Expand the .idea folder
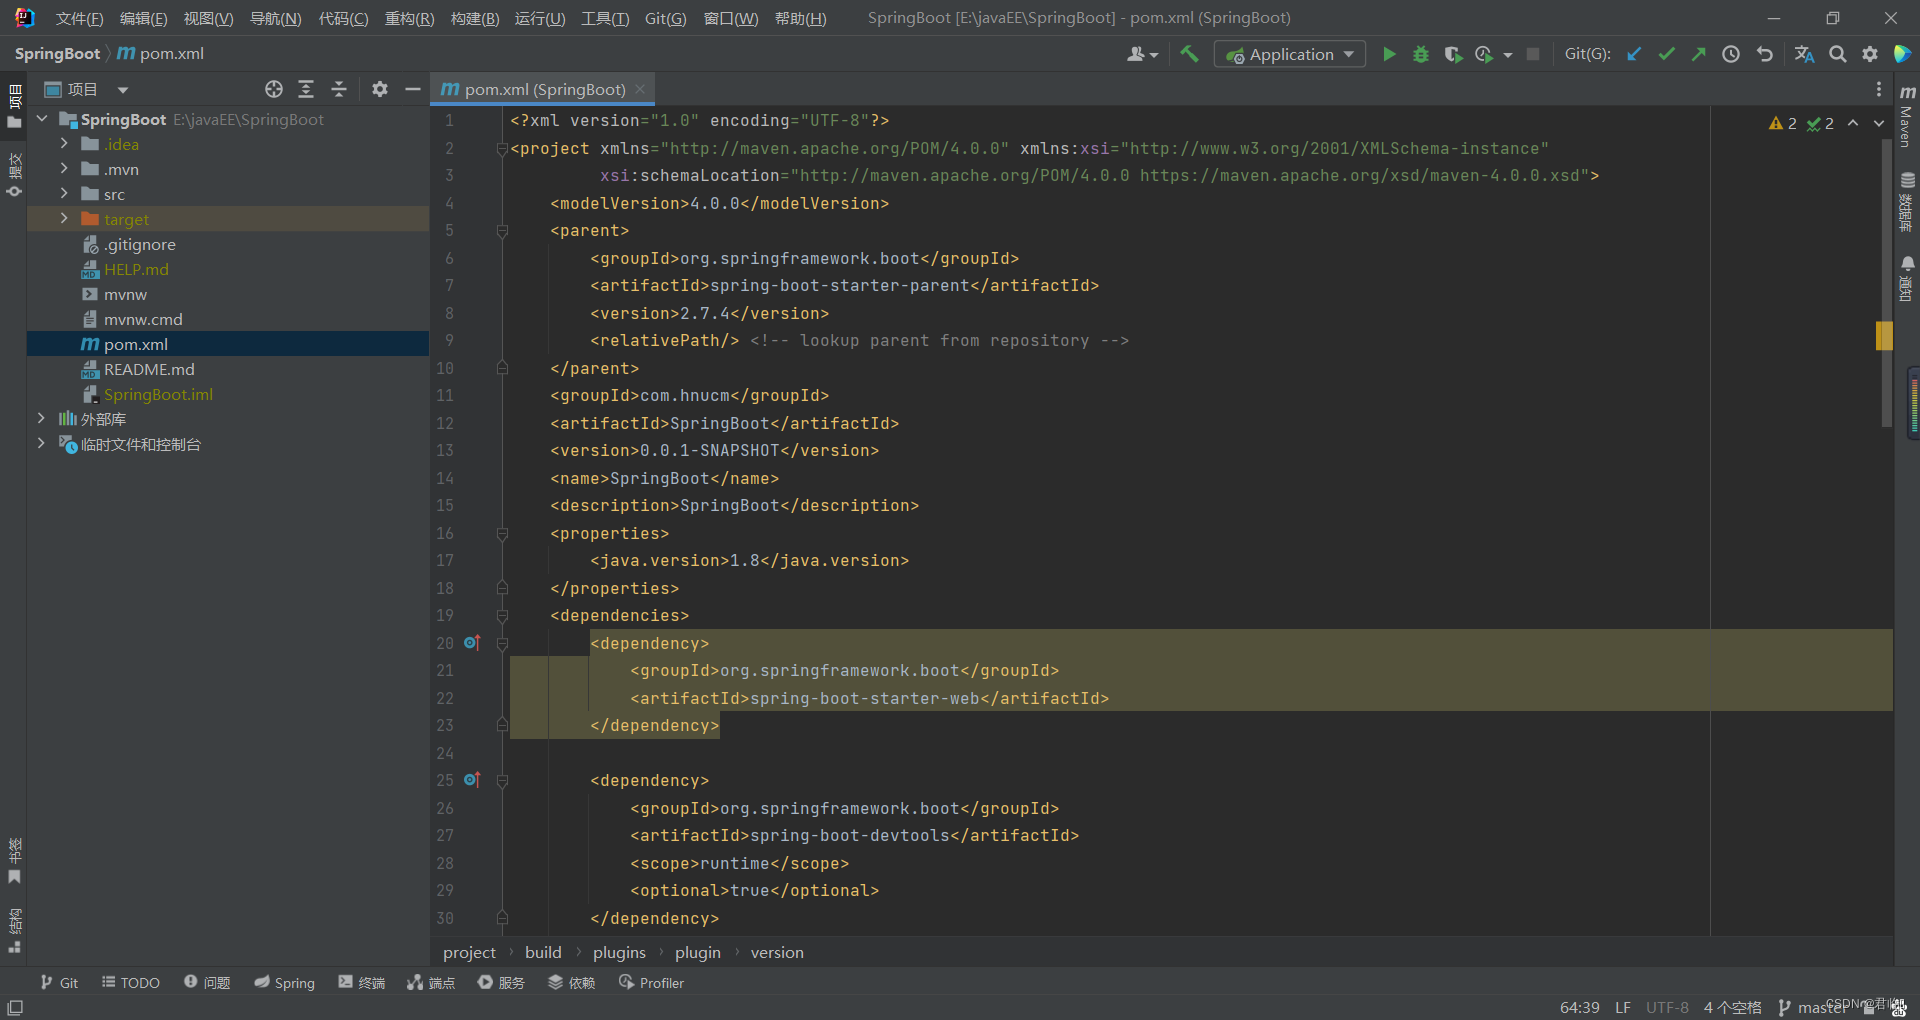Screen dimensions: 1920x1020 (x=64, y=144)
